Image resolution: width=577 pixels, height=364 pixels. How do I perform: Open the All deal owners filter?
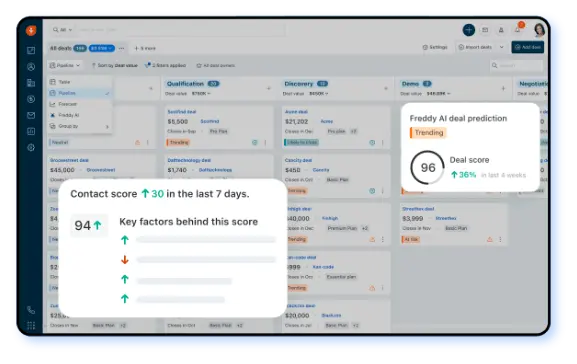(x=216, y=66)
